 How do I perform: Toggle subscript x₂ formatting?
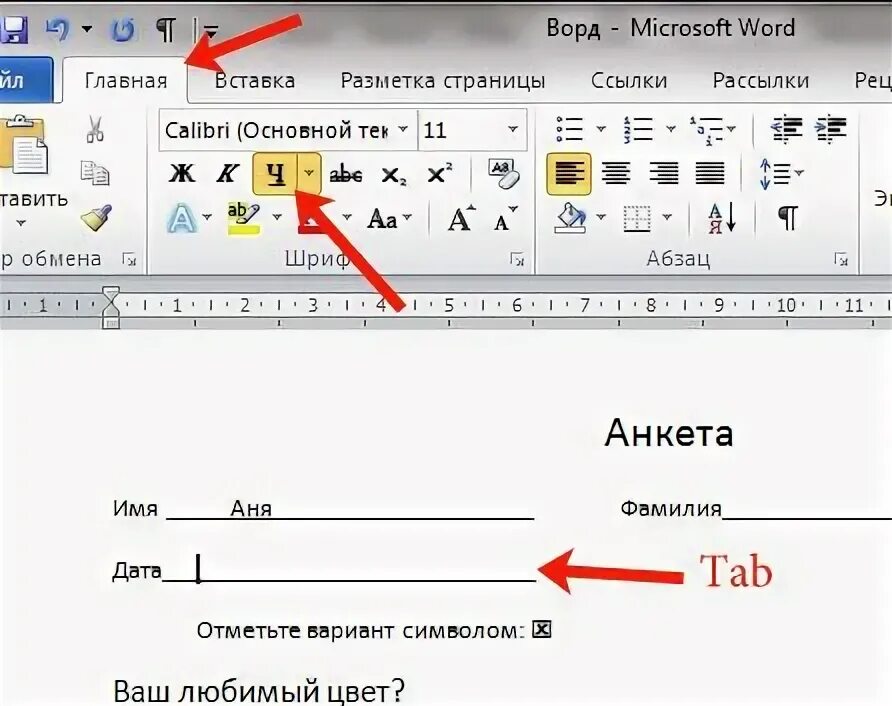(x=394, y=175)
